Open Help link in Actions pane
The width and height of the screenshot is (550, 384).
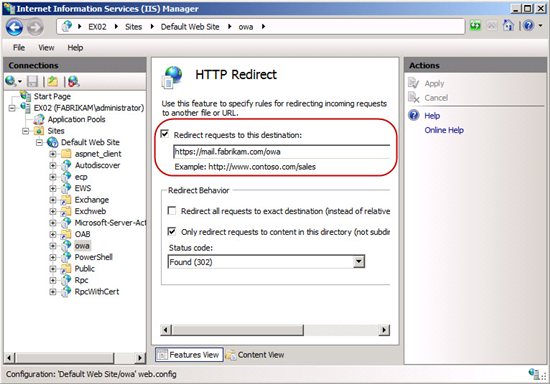(x=432, y=116)
